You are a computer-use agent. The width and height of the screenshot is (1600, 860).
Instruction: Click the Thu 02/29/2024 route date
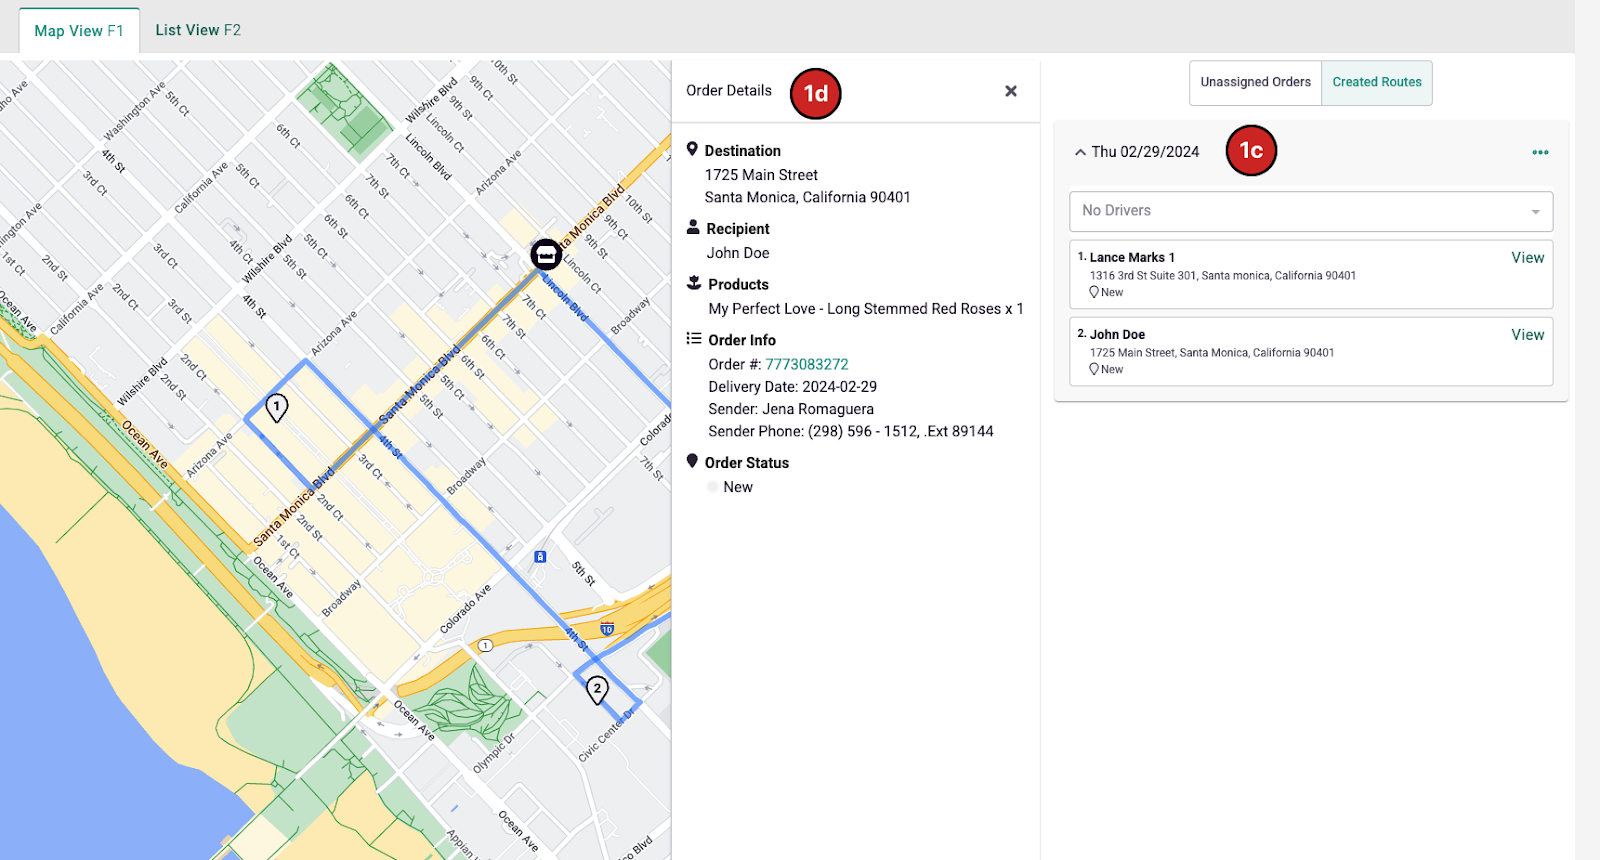[x=1145, y=152]
